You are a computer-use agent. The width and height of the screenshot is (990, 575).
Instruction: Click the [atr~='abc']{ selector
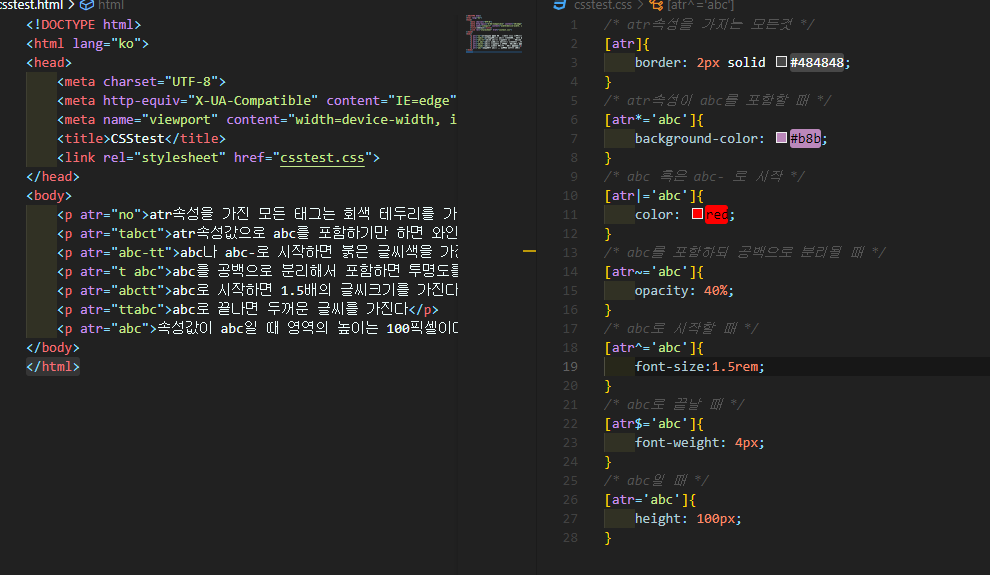pos(653,271)
